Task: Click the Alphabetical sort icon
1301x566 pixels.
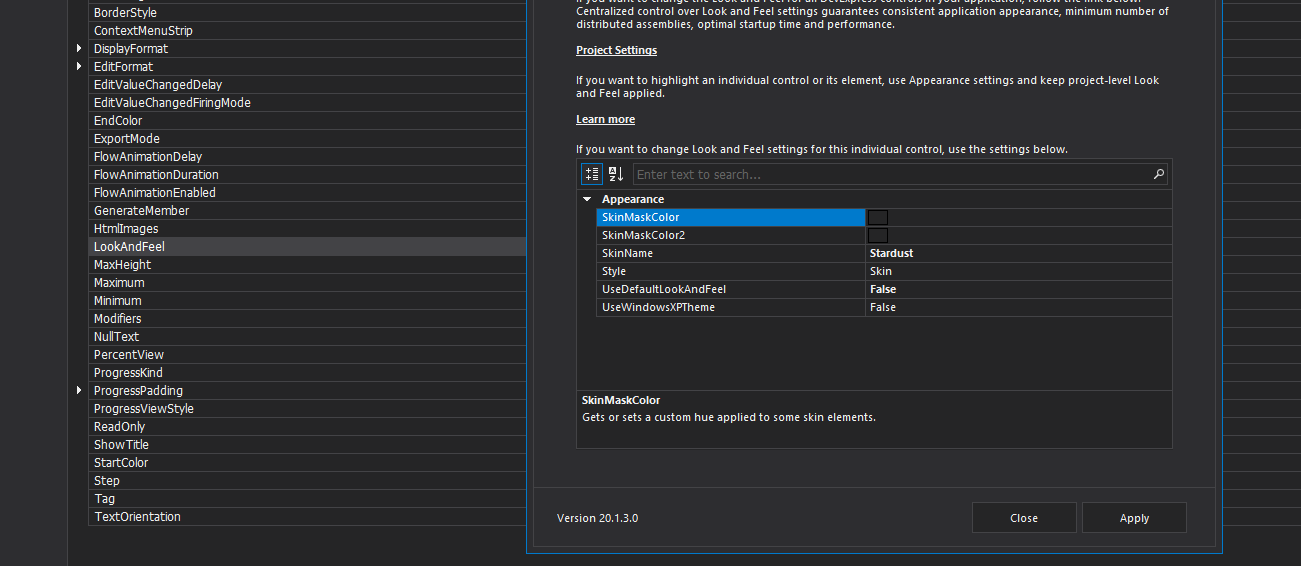Action: [616, 174]
